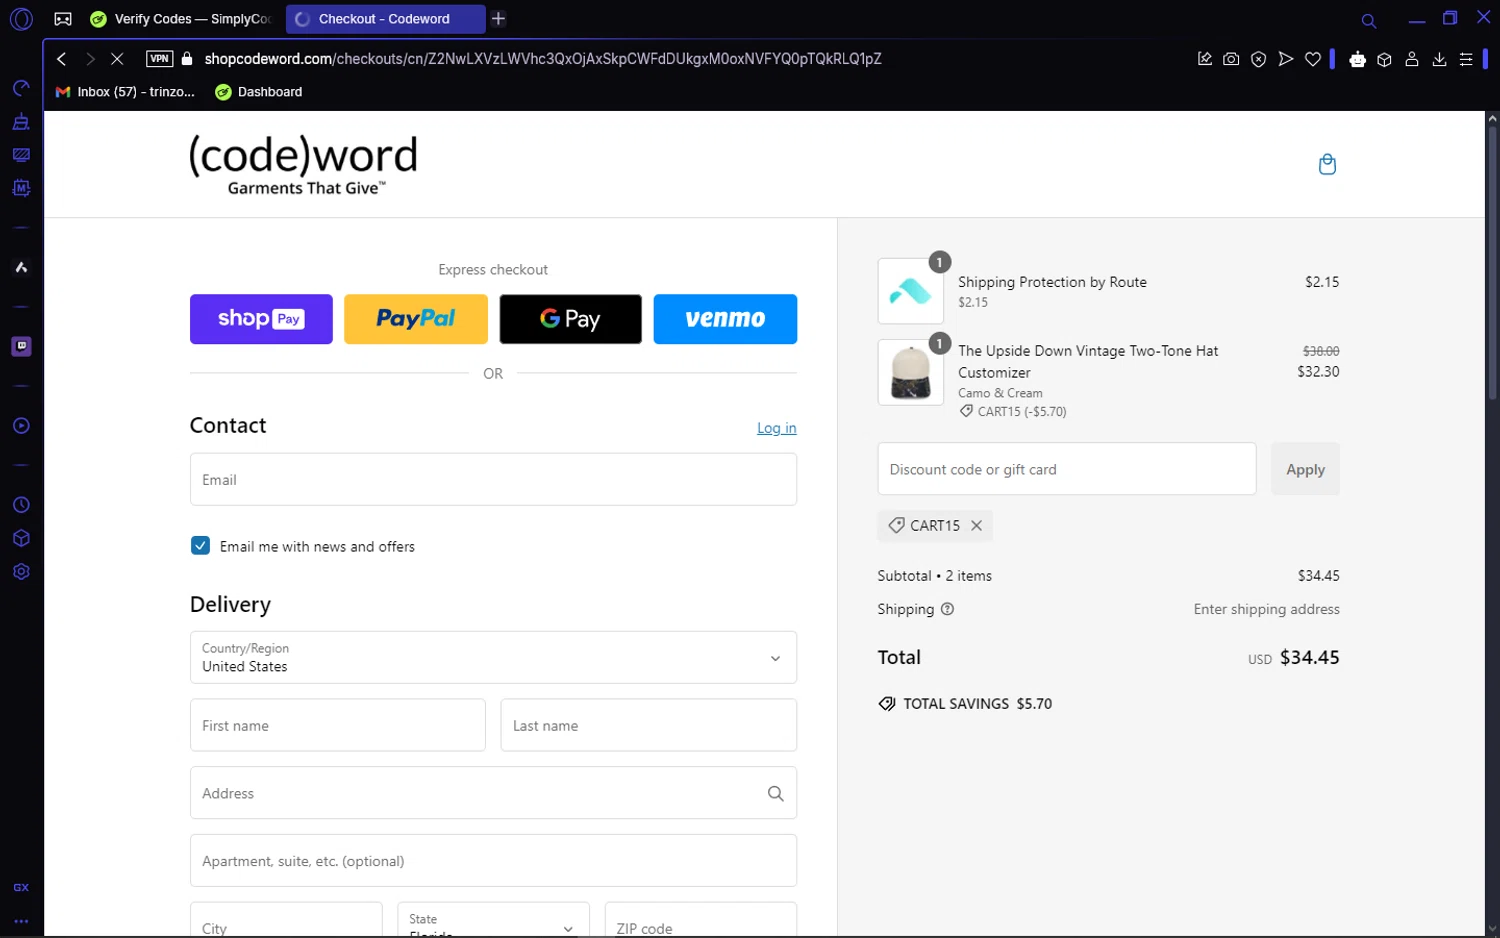Click the Two-Tone Hat product thumbnail
The height and width of the screenshot is (938, 1500).
910,372
